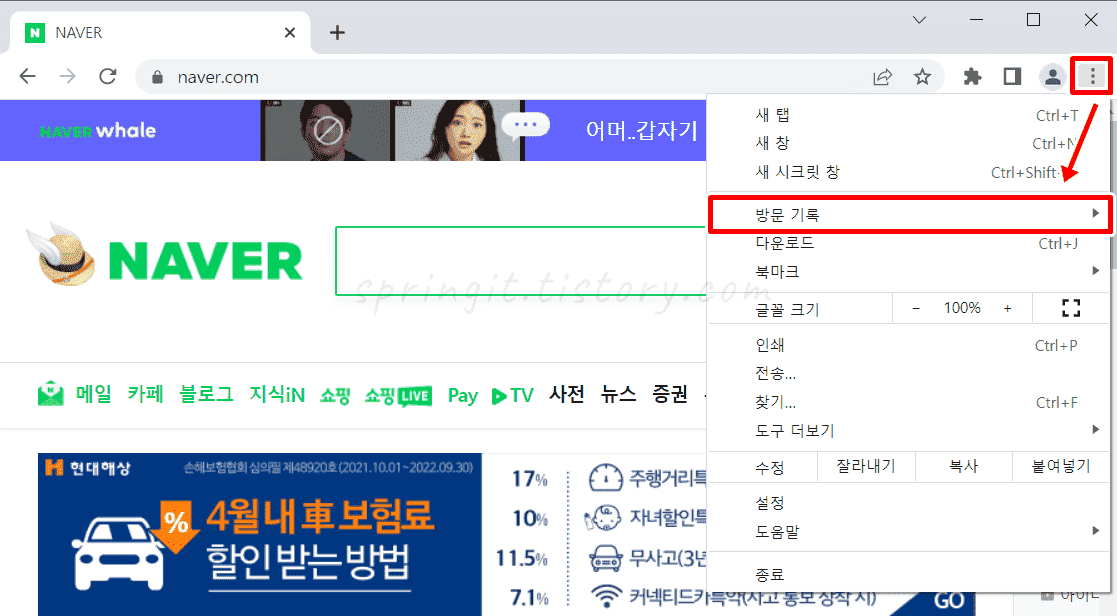This screenshot has height=616, width=1117.
Task: Select 찾기... menu item
Action: [x=908, y=402]
